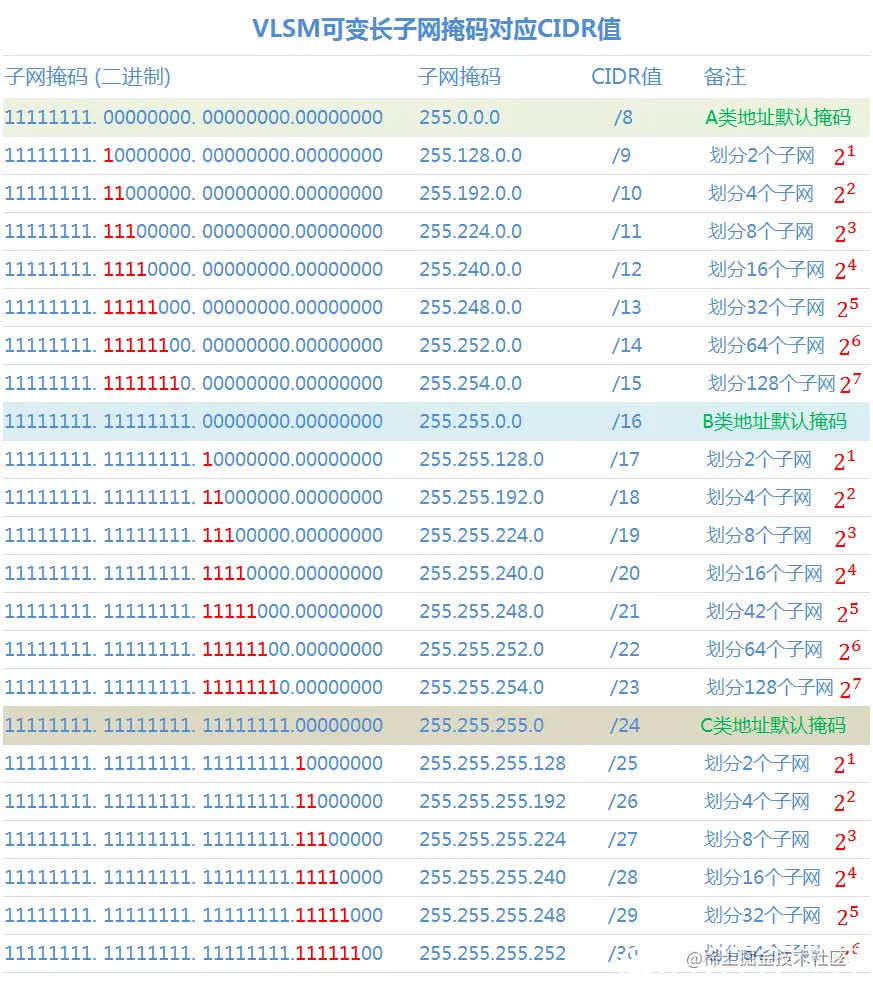873x995 pixels.
Task: Select the 255.255.254.0 cell
Action: [481, 687]
